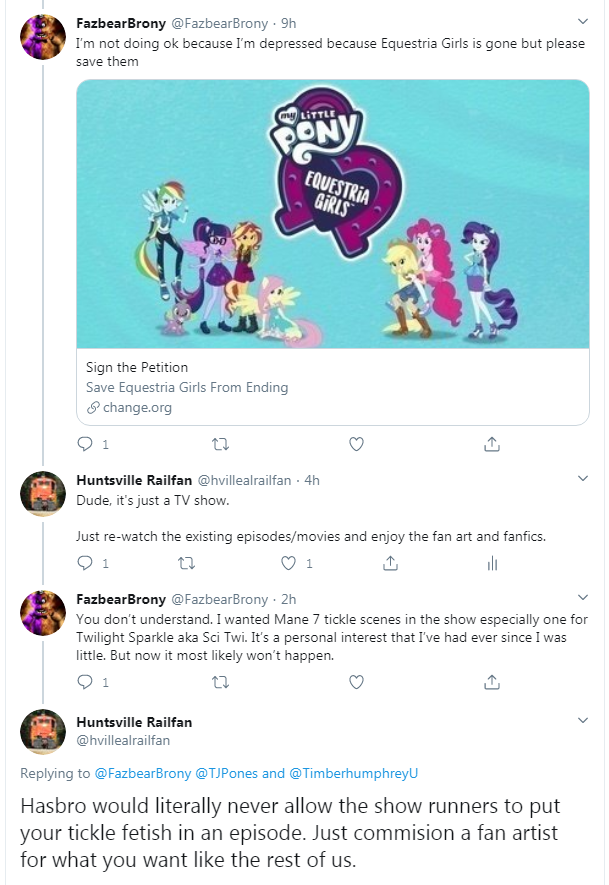Share the "You don't understand" tweet

coord(491,682)
